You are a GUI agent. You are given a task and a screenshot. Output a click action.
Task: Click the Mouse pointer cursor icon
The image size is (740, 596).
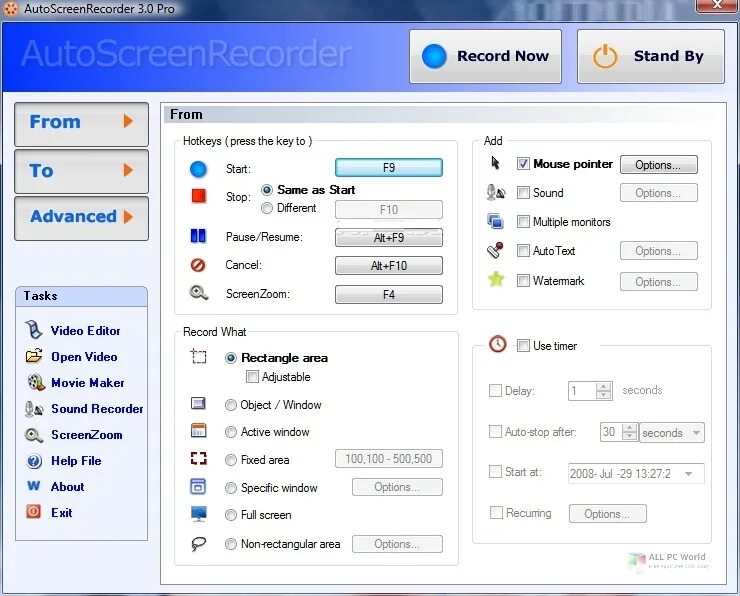click(x=495, y=163)
